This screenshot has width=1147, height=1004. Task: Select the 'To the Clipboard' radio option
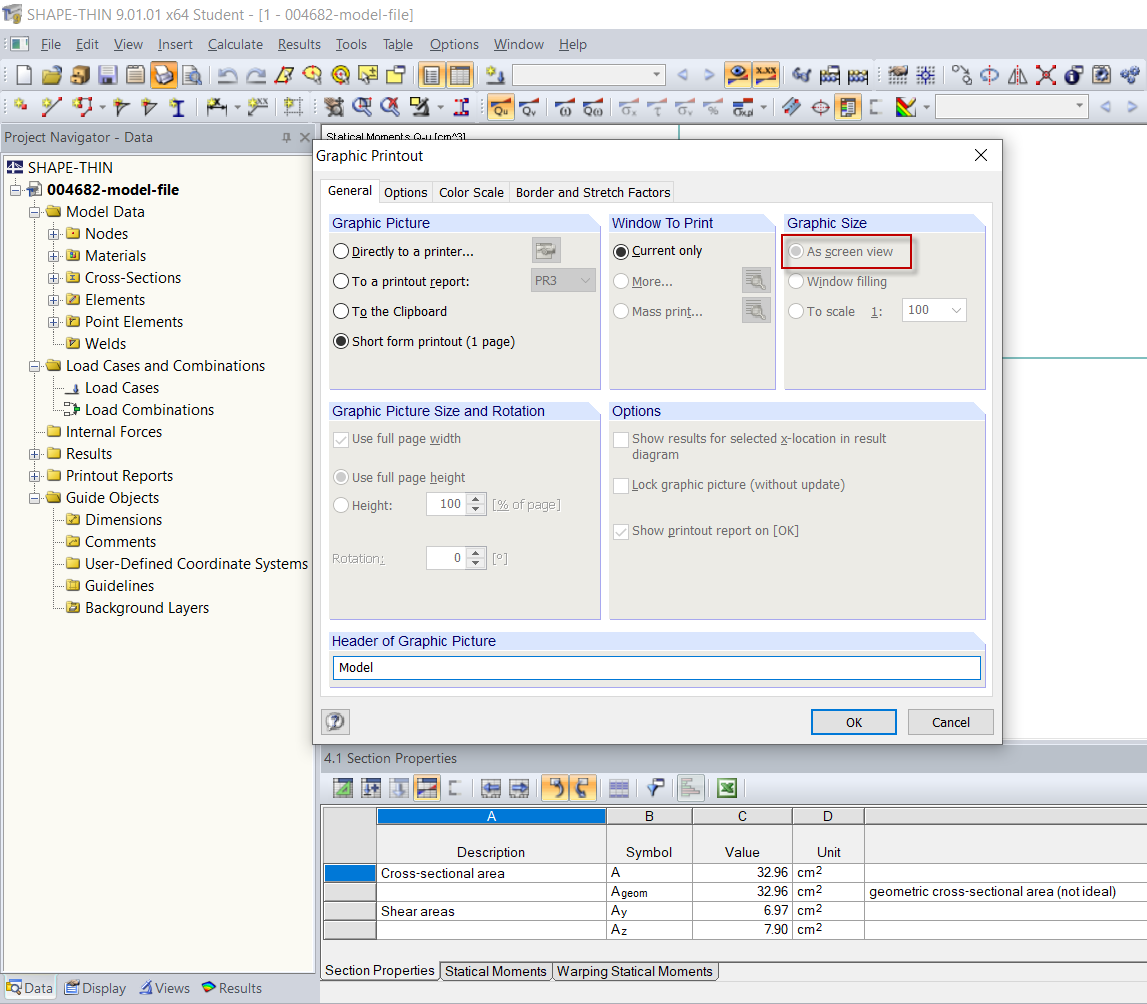click(x=342, y=312)
